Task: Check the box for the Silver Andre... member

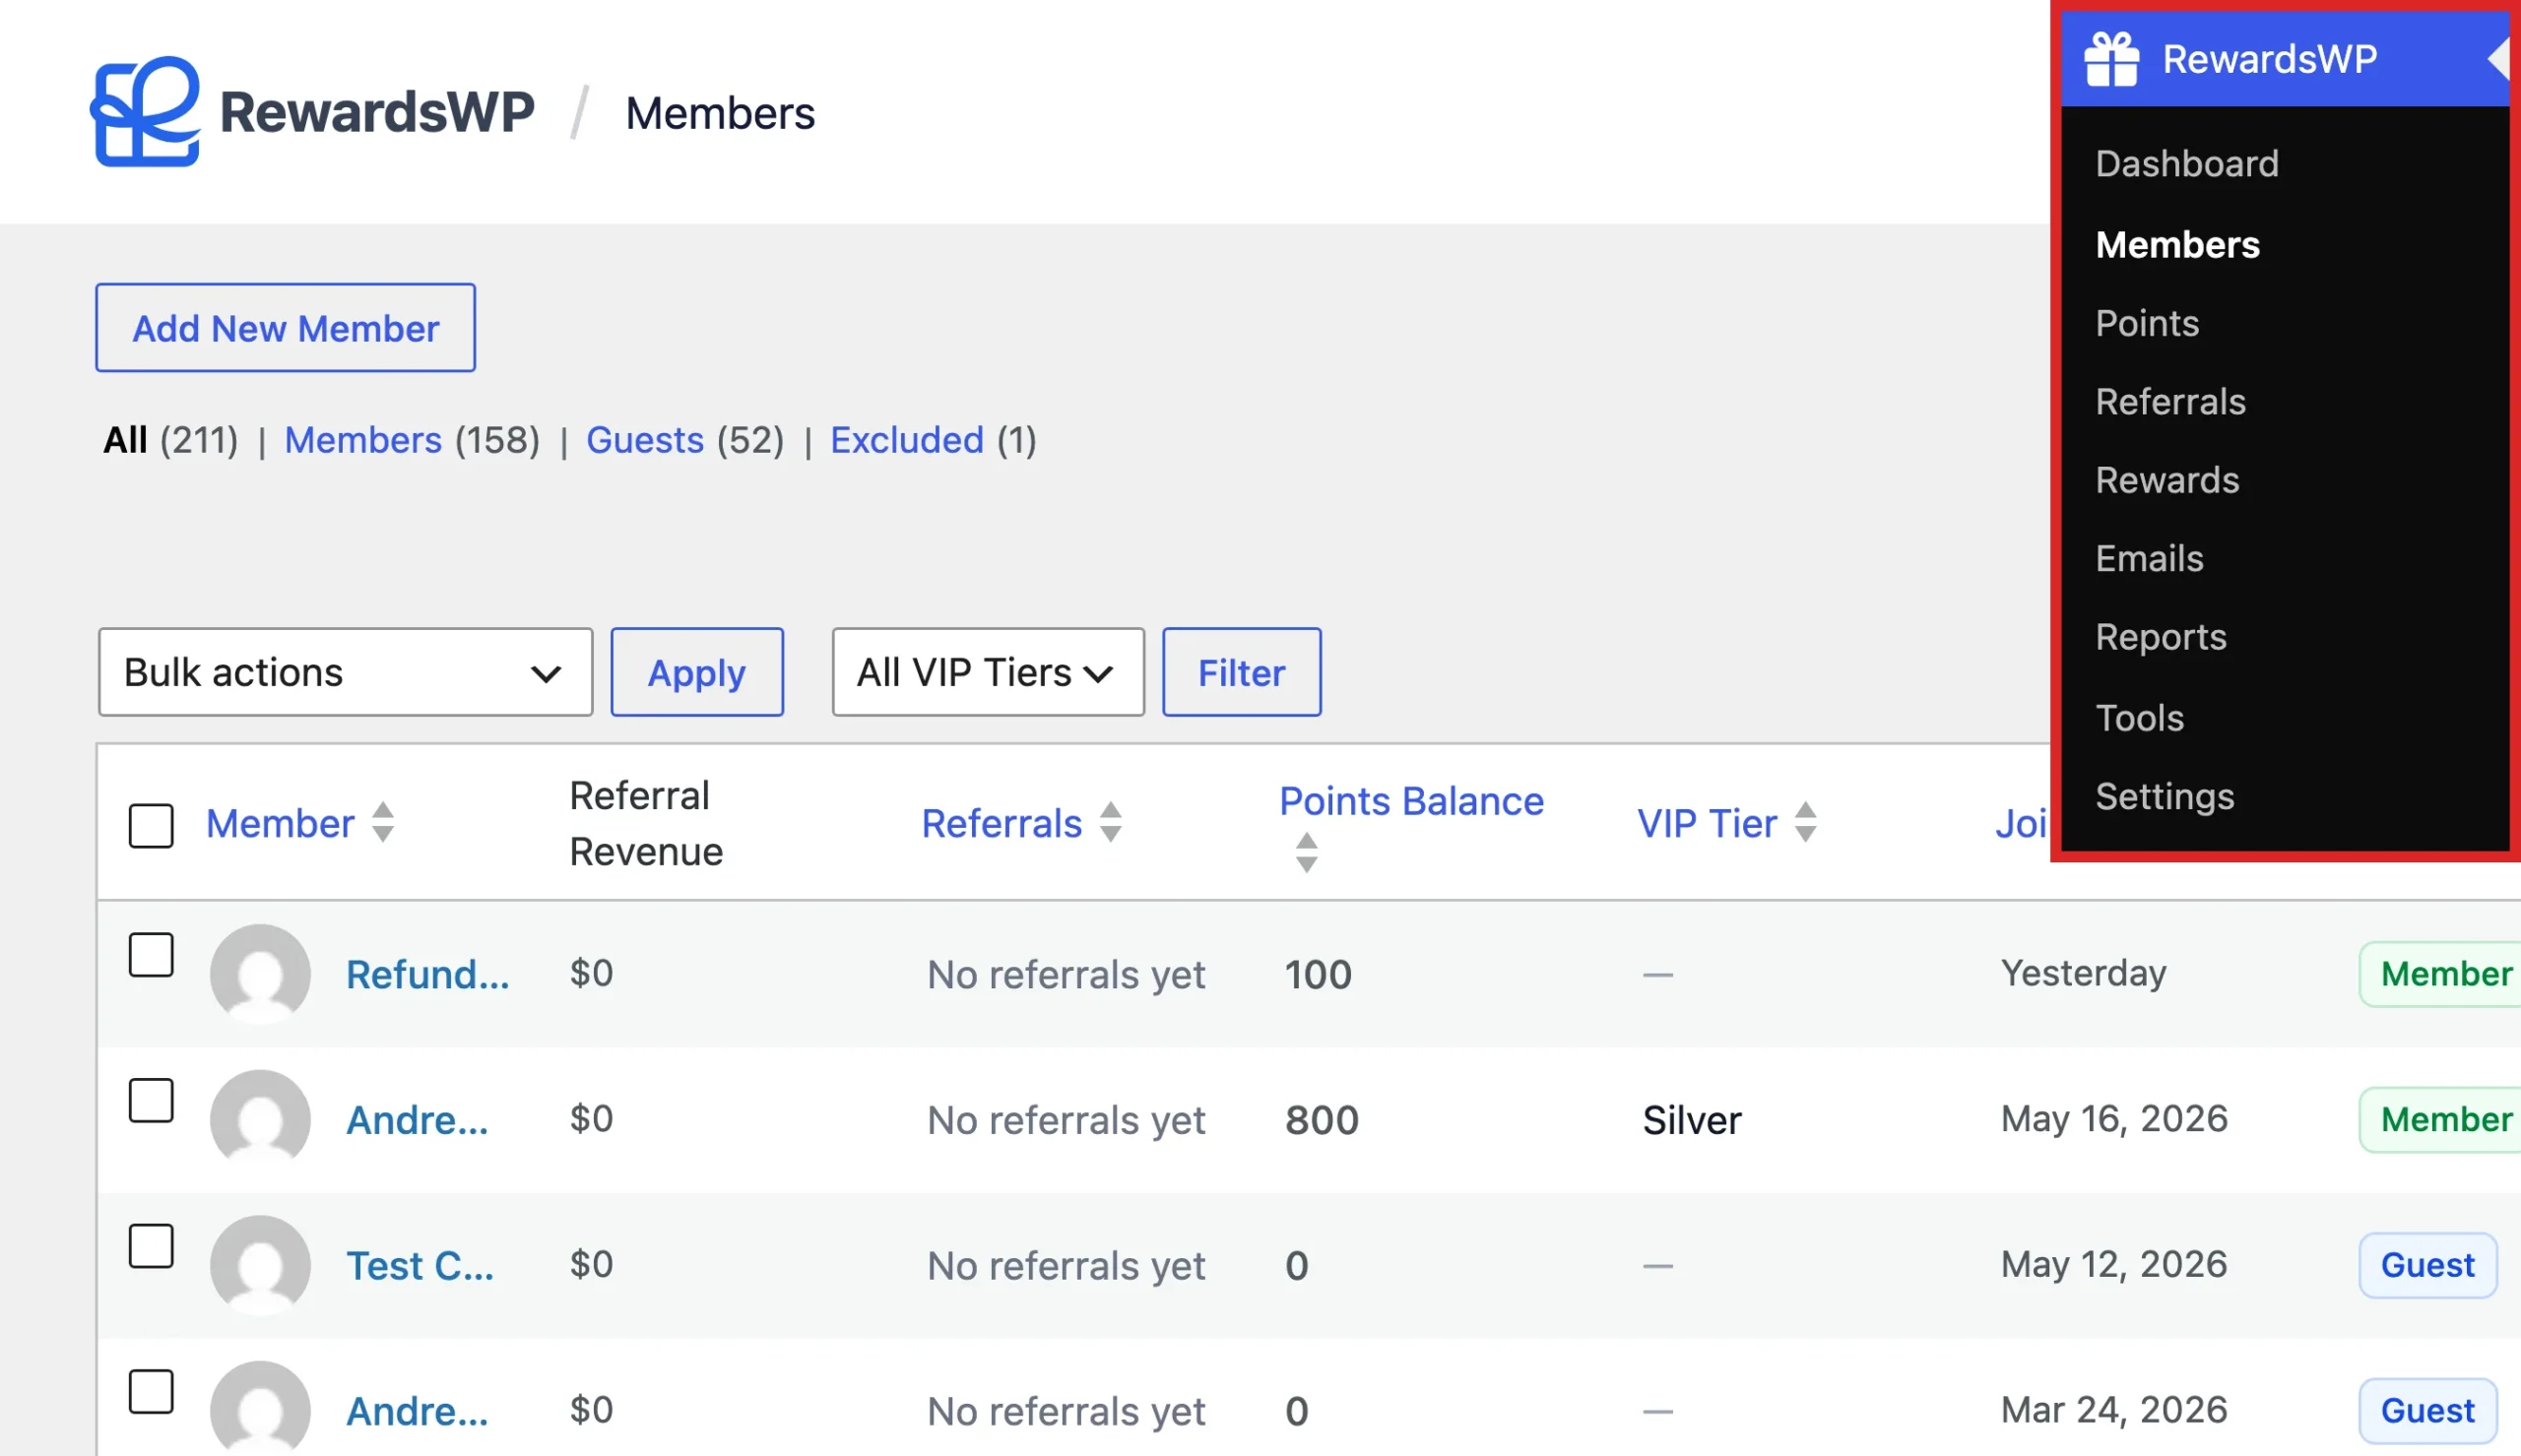Action: tap(151, 1100)
